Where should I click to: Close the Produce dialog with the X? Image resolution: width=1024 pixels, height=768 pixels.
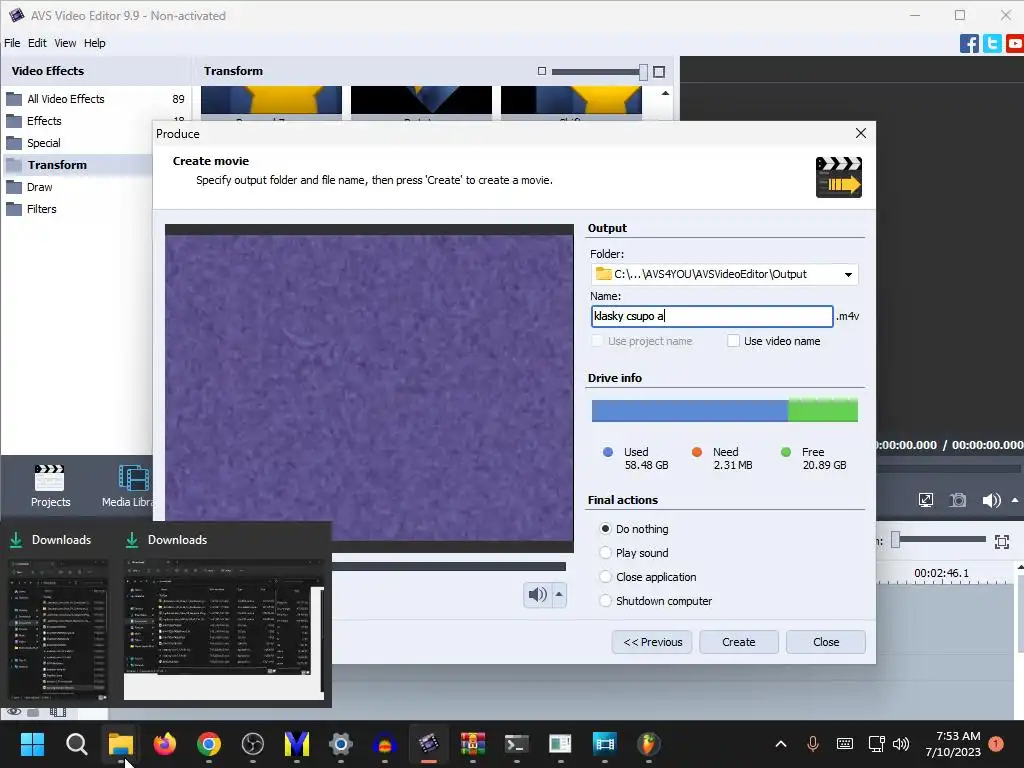pyautogui.click(x=861, y=133)
